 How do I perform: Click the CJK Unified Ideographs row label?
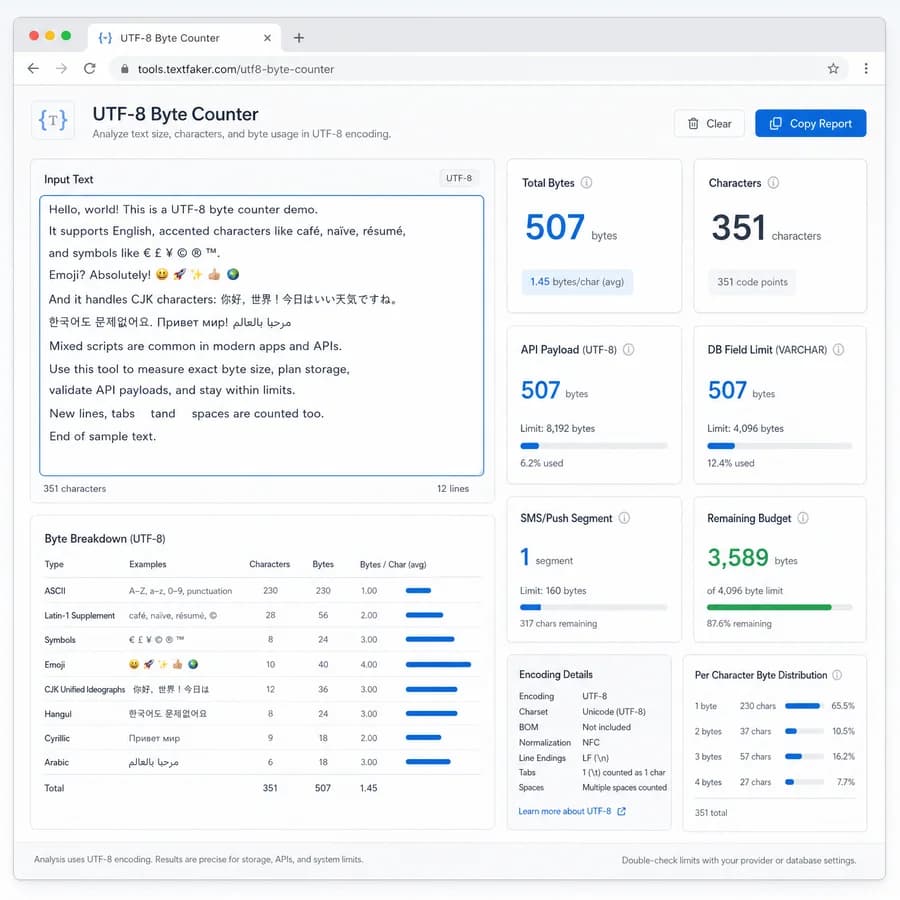(x=84, y=689)
